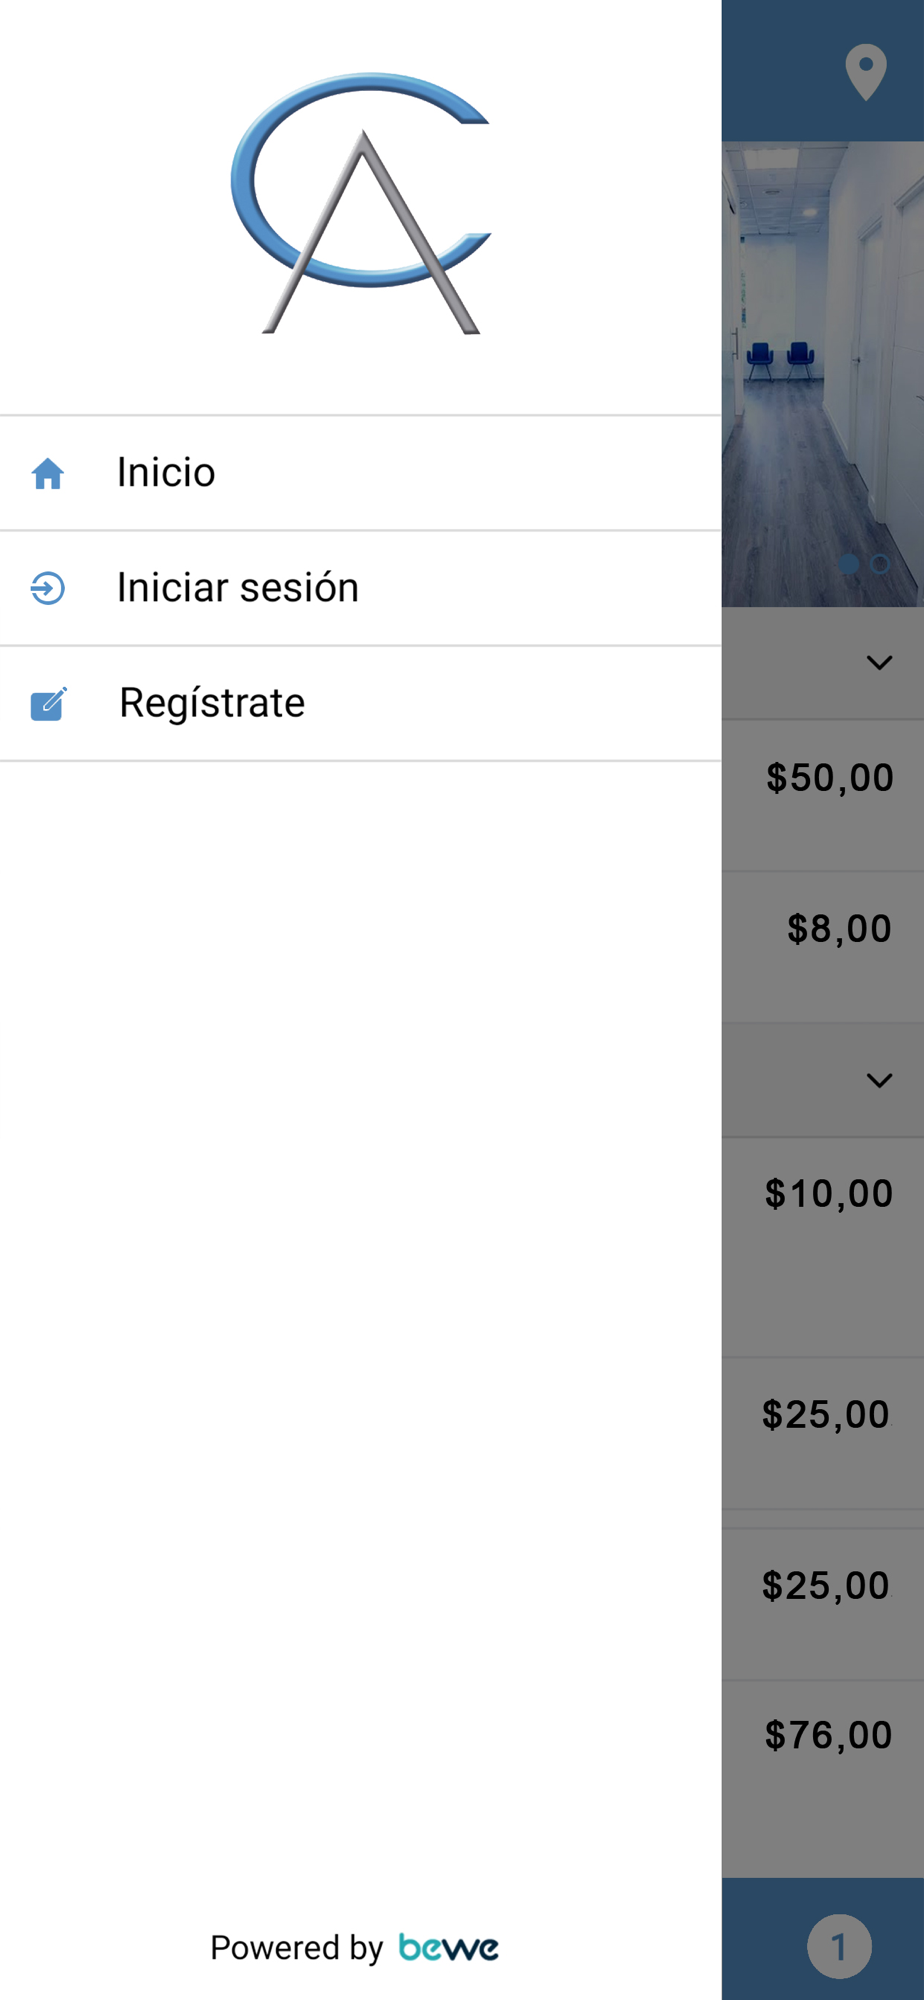Click the bewe logo
Image resolution: width=924 pixels, height=2000 pixels.
[448, 1947]
